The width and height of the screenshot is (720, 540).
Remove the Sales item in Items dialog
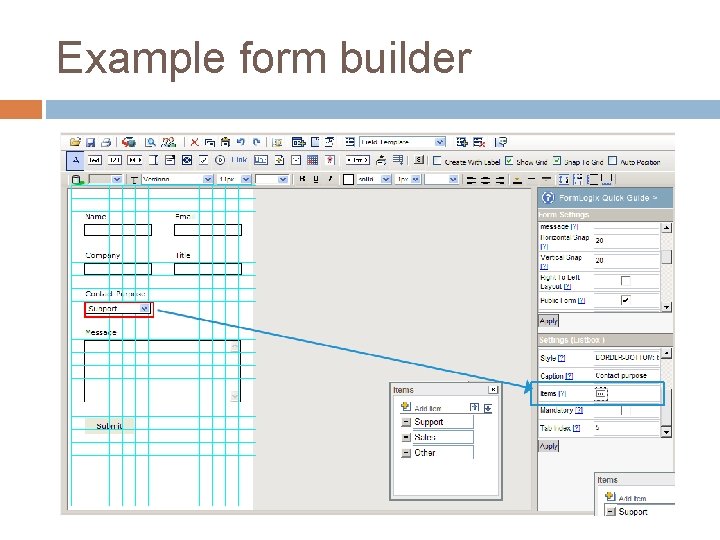click(406, 438)
